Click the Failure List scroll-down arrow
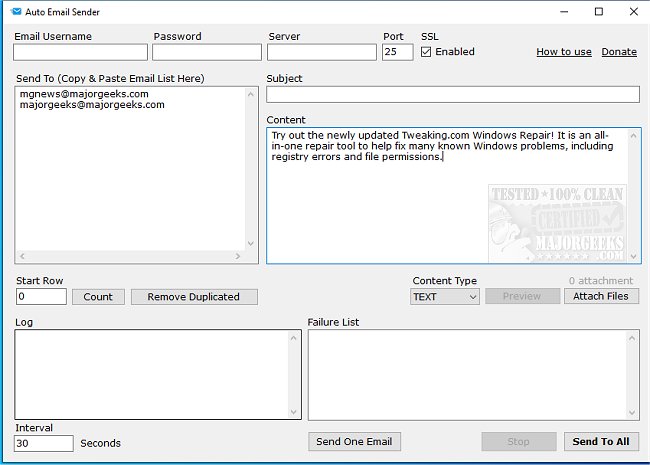Viewport: 650px width, 465px height. tap(632, 413)
